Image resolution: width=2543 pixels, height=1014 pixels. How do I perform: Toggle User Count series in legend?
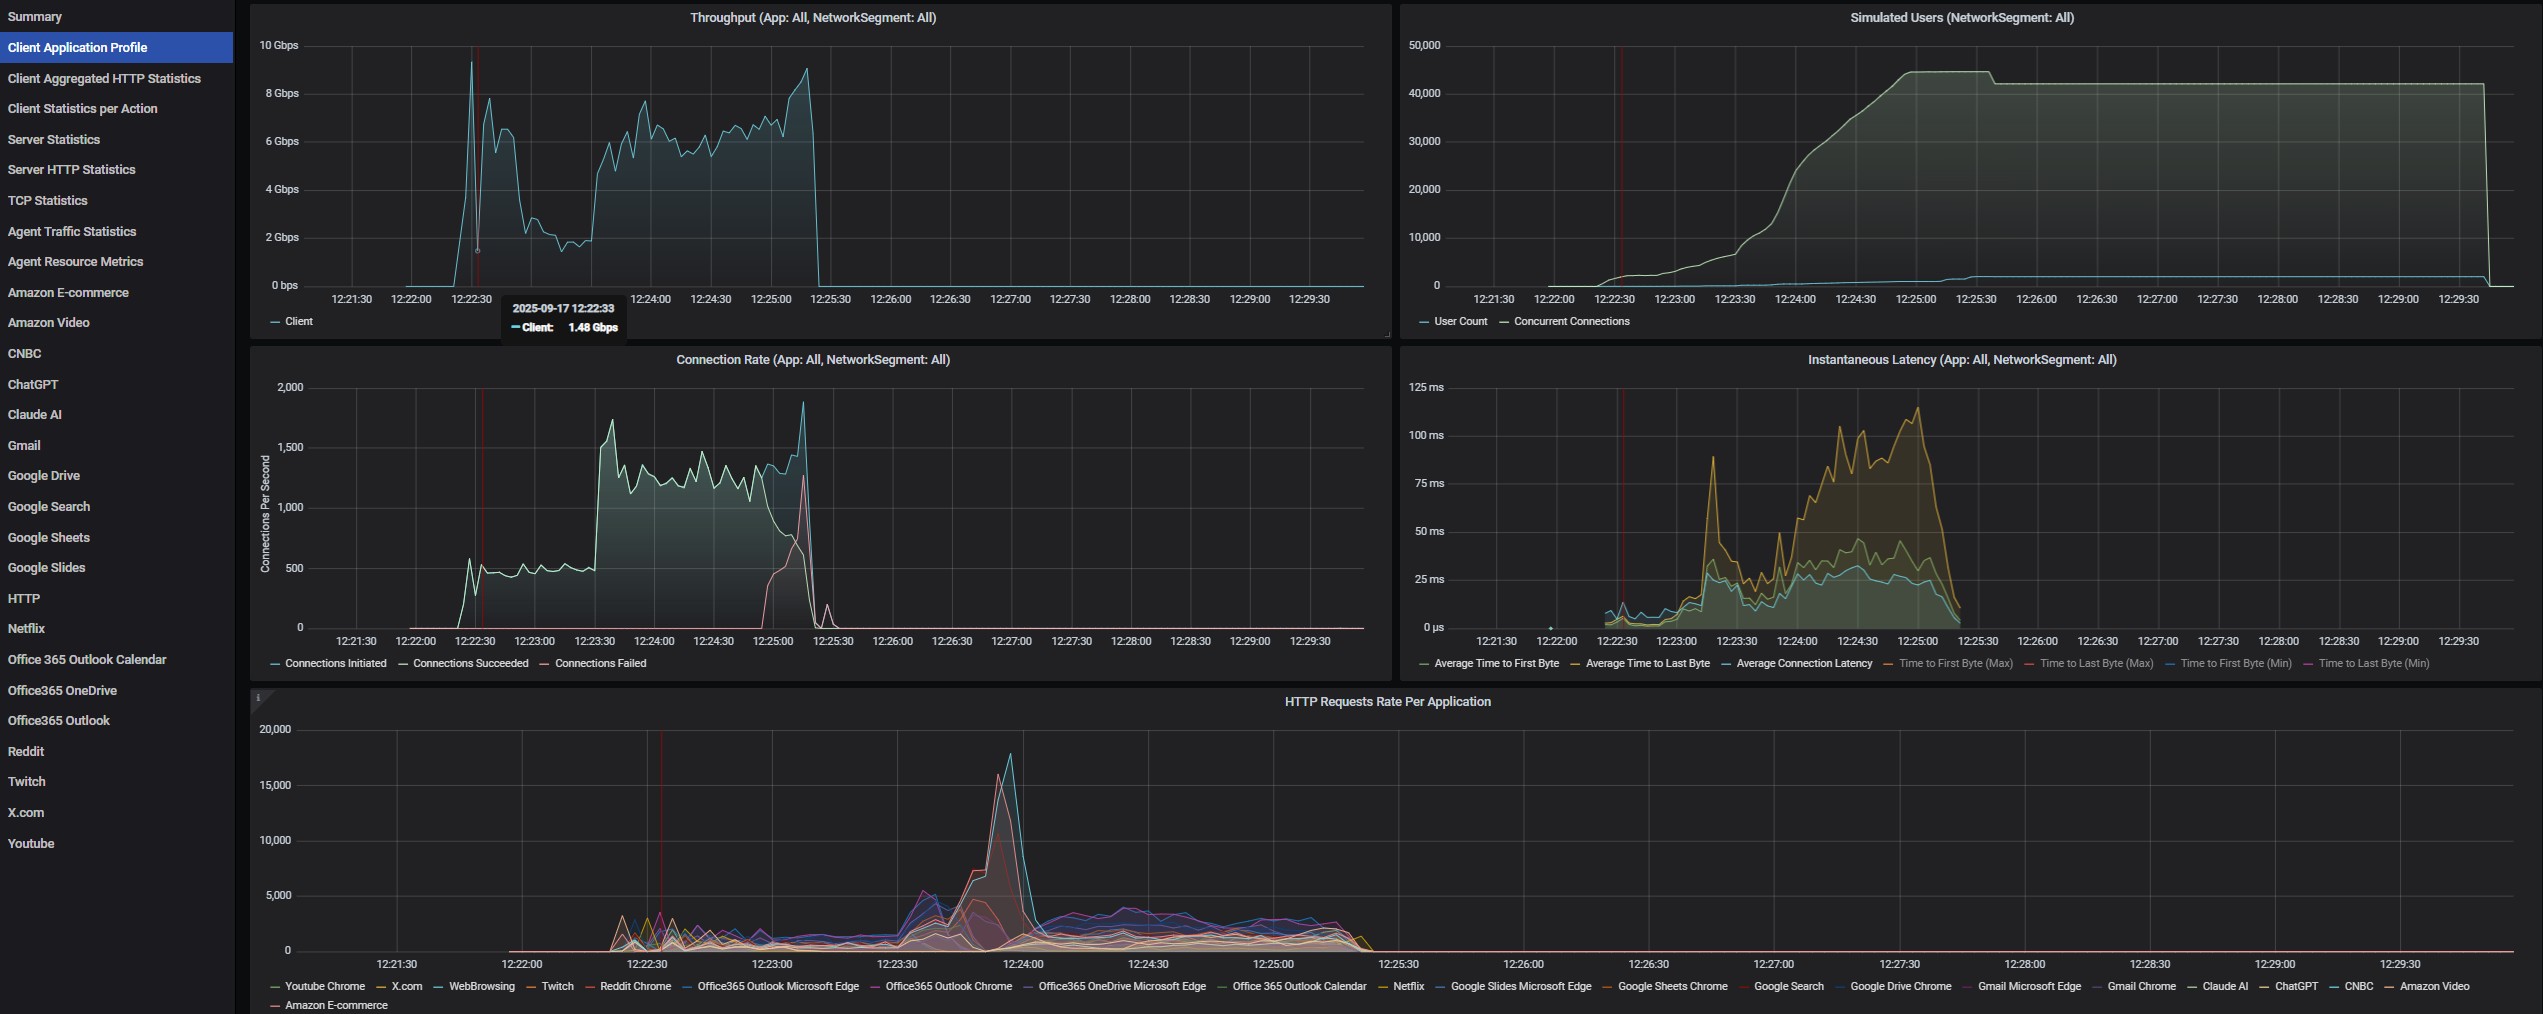pyautogui.click(x=1460, y=322)
